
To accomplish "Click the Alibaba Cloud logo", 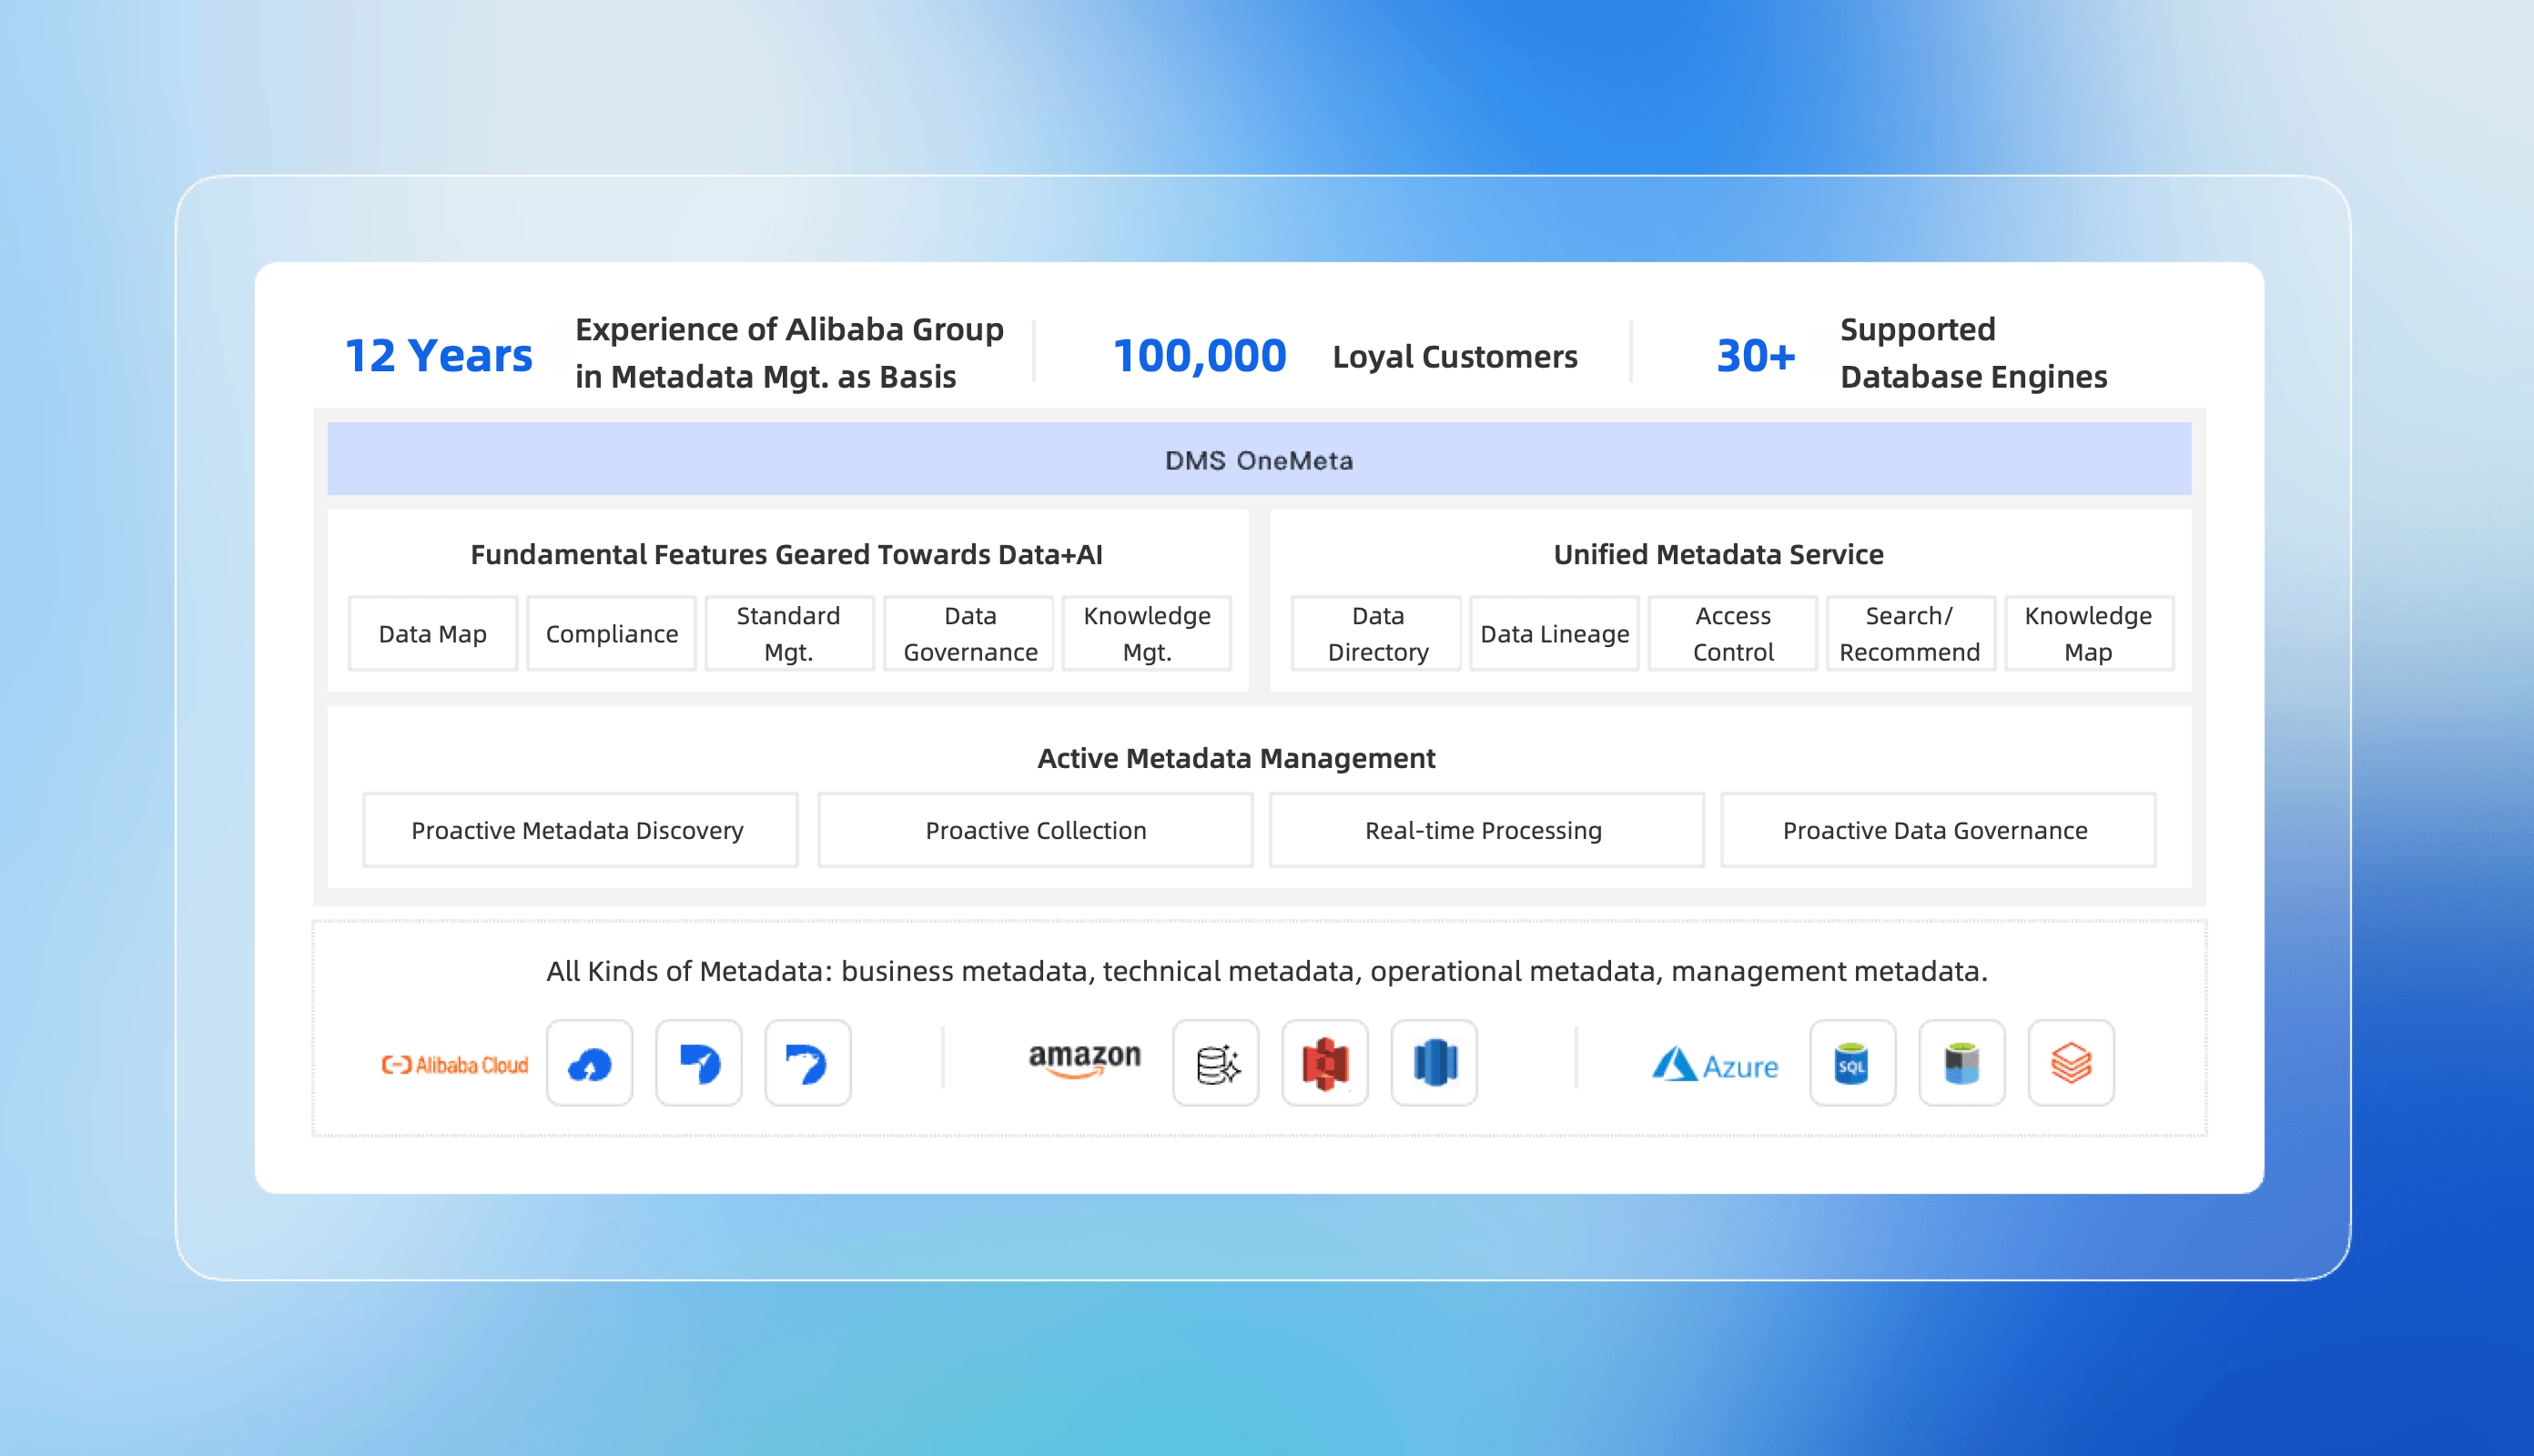I will click(455, 1064).
